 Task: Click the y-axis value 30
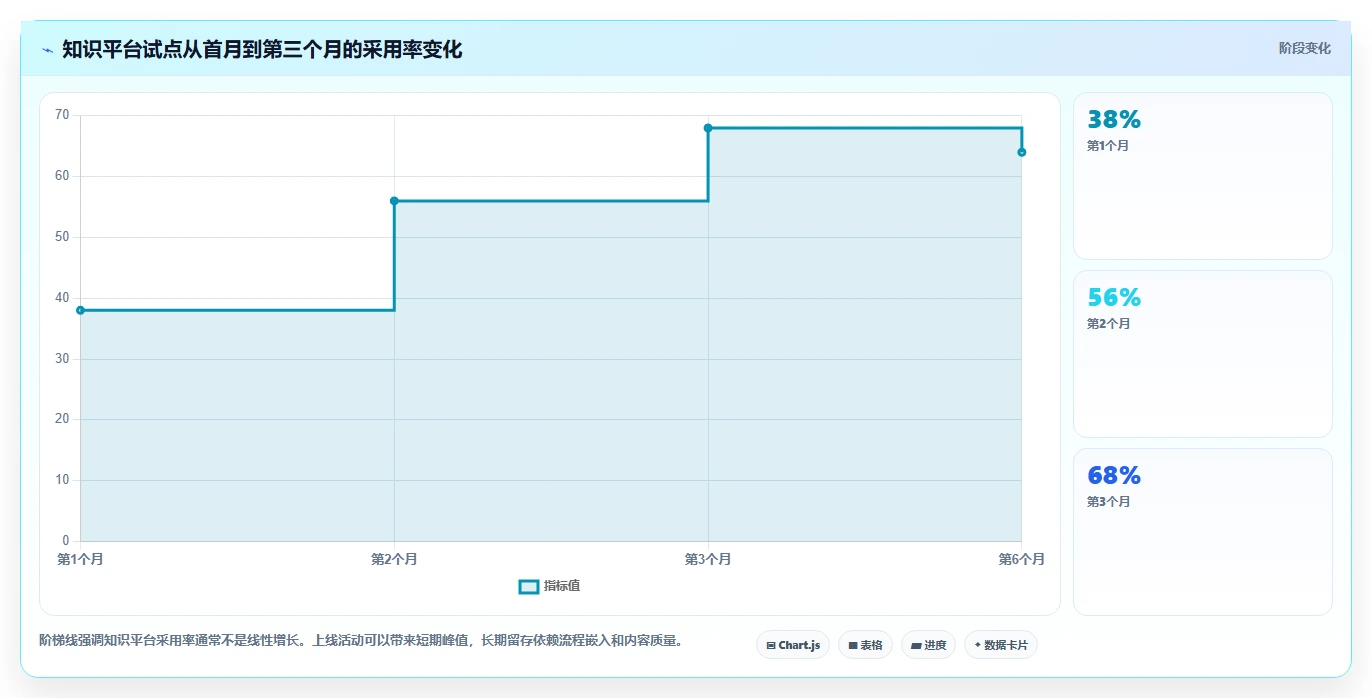click(x=62, y=359)
